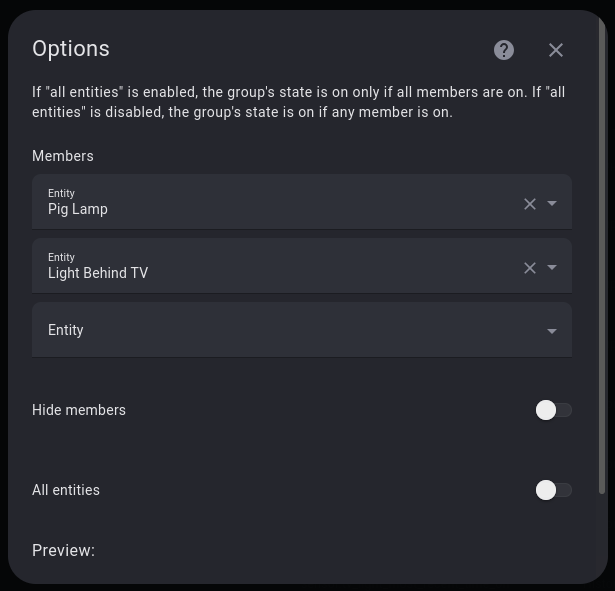Image resolution: width=615 pixels, height=591 pixels.
Task: Click the Members section heading
Action: coord(63,156)
